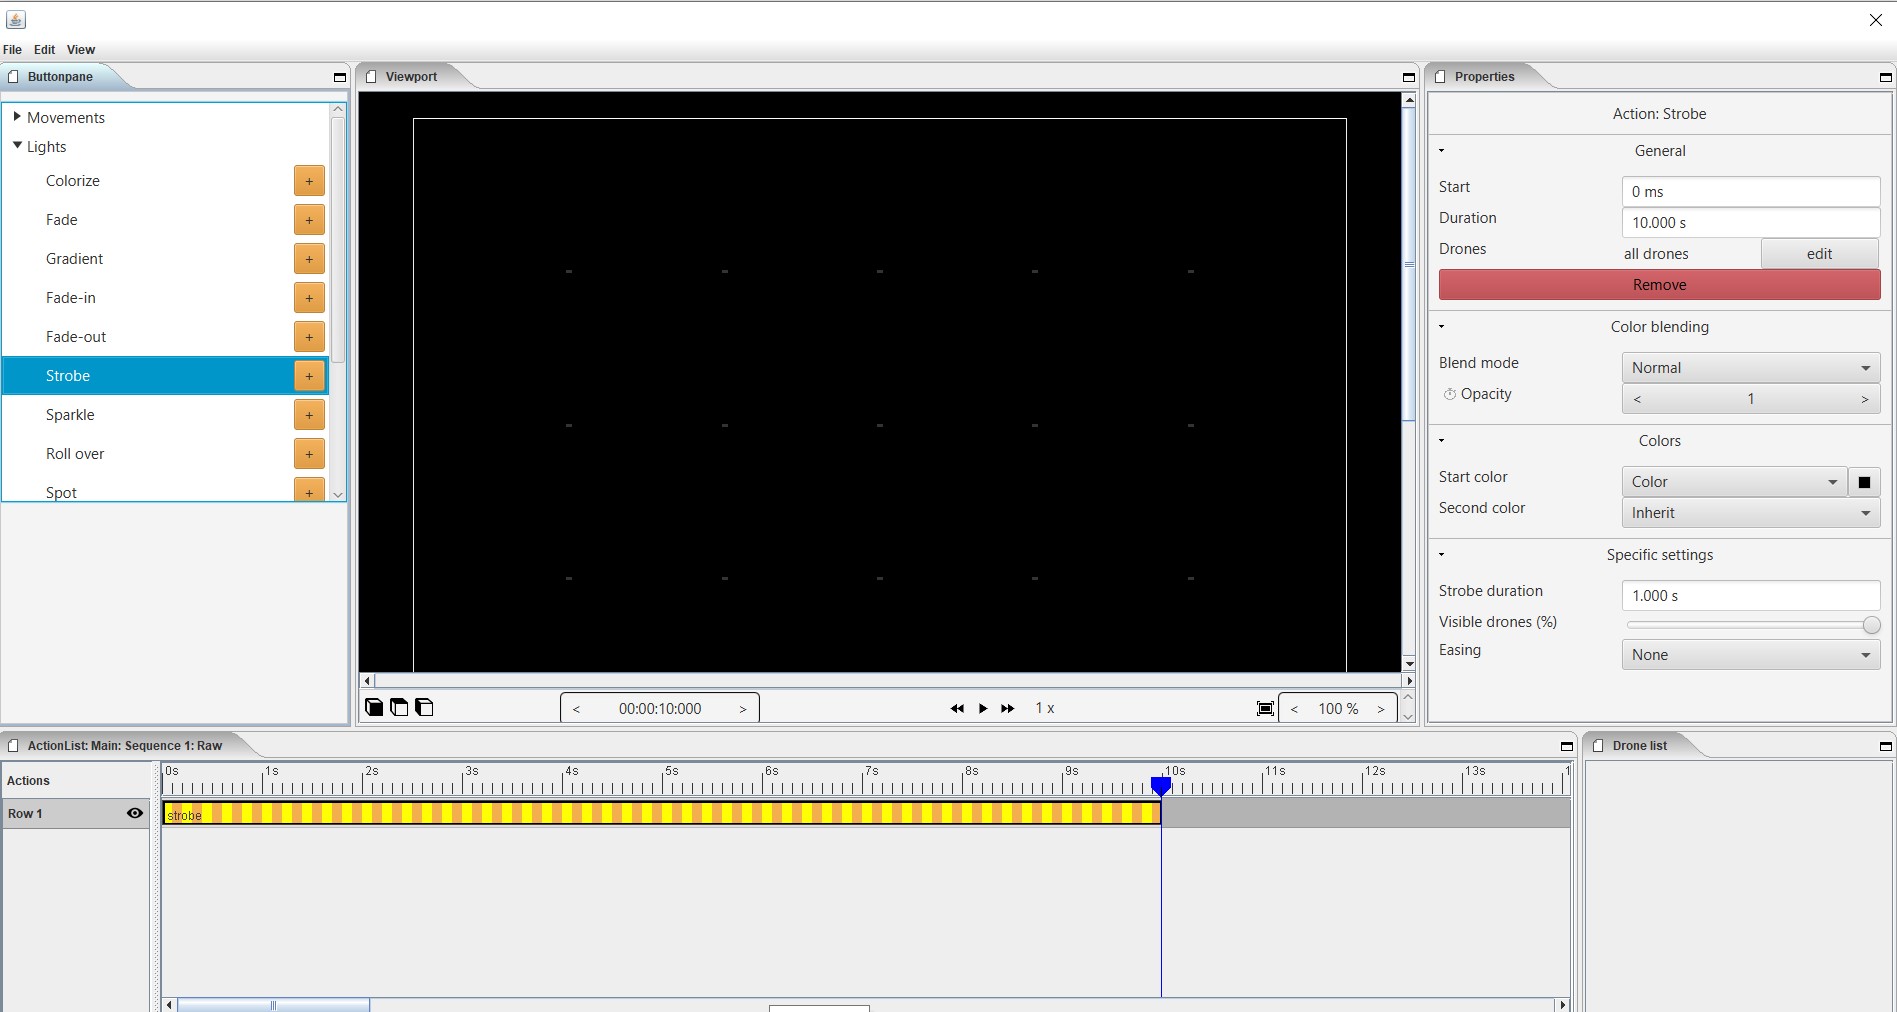Open the Easing dropdown
The width and height of the screenshot is (1897, 1012).
point(1750,655)
